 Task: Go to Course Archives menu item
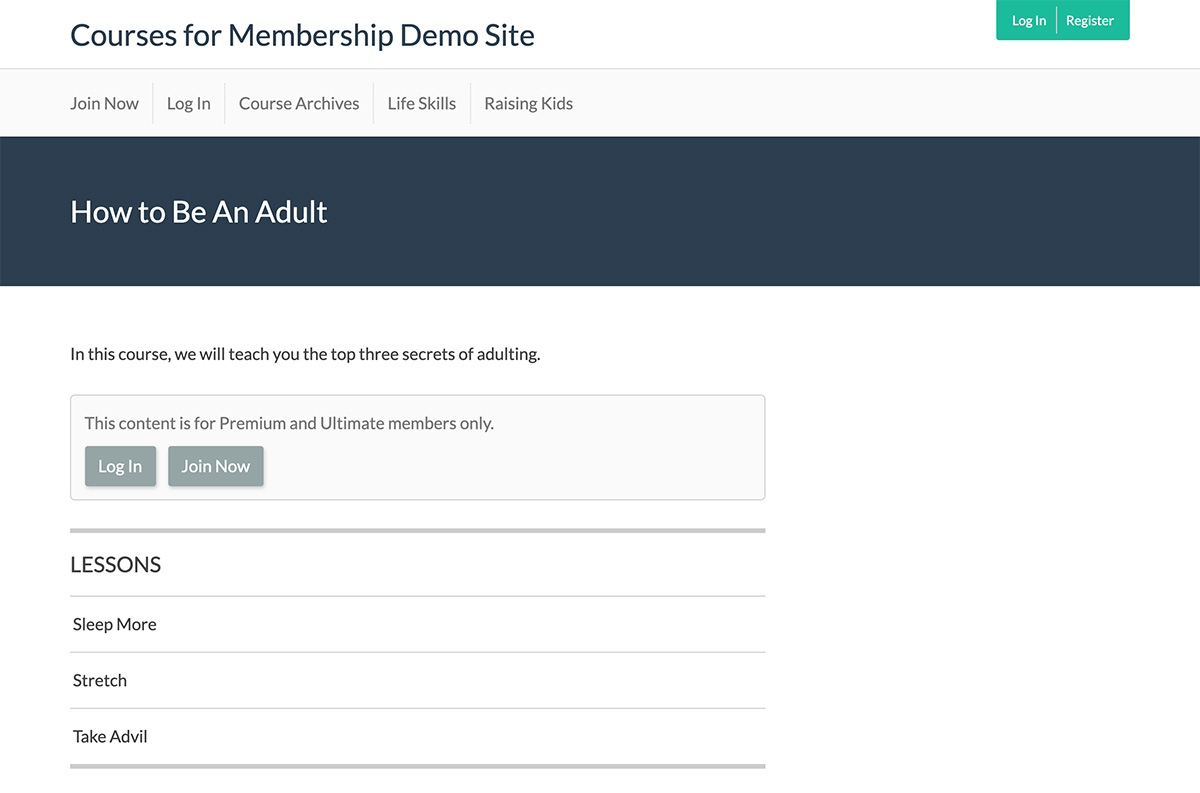click(299, 103)
